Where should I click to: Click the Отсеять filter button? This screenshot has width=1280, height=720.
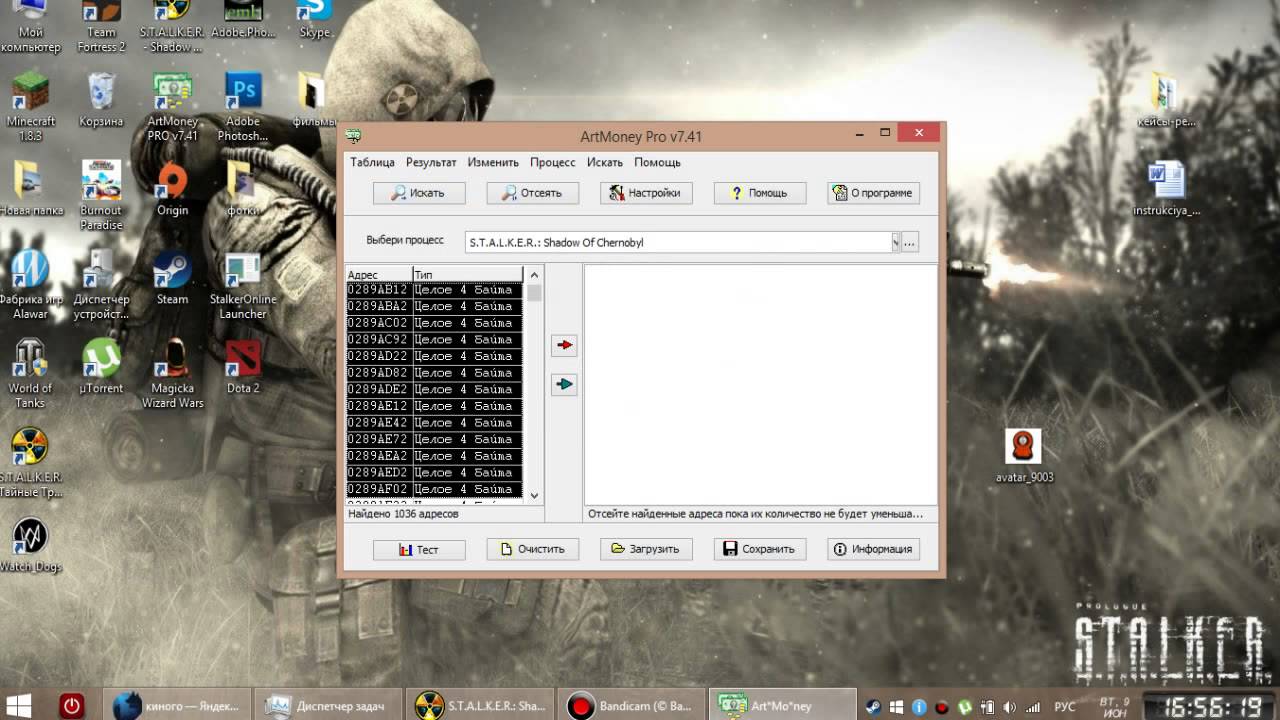[x=533, y=193]
